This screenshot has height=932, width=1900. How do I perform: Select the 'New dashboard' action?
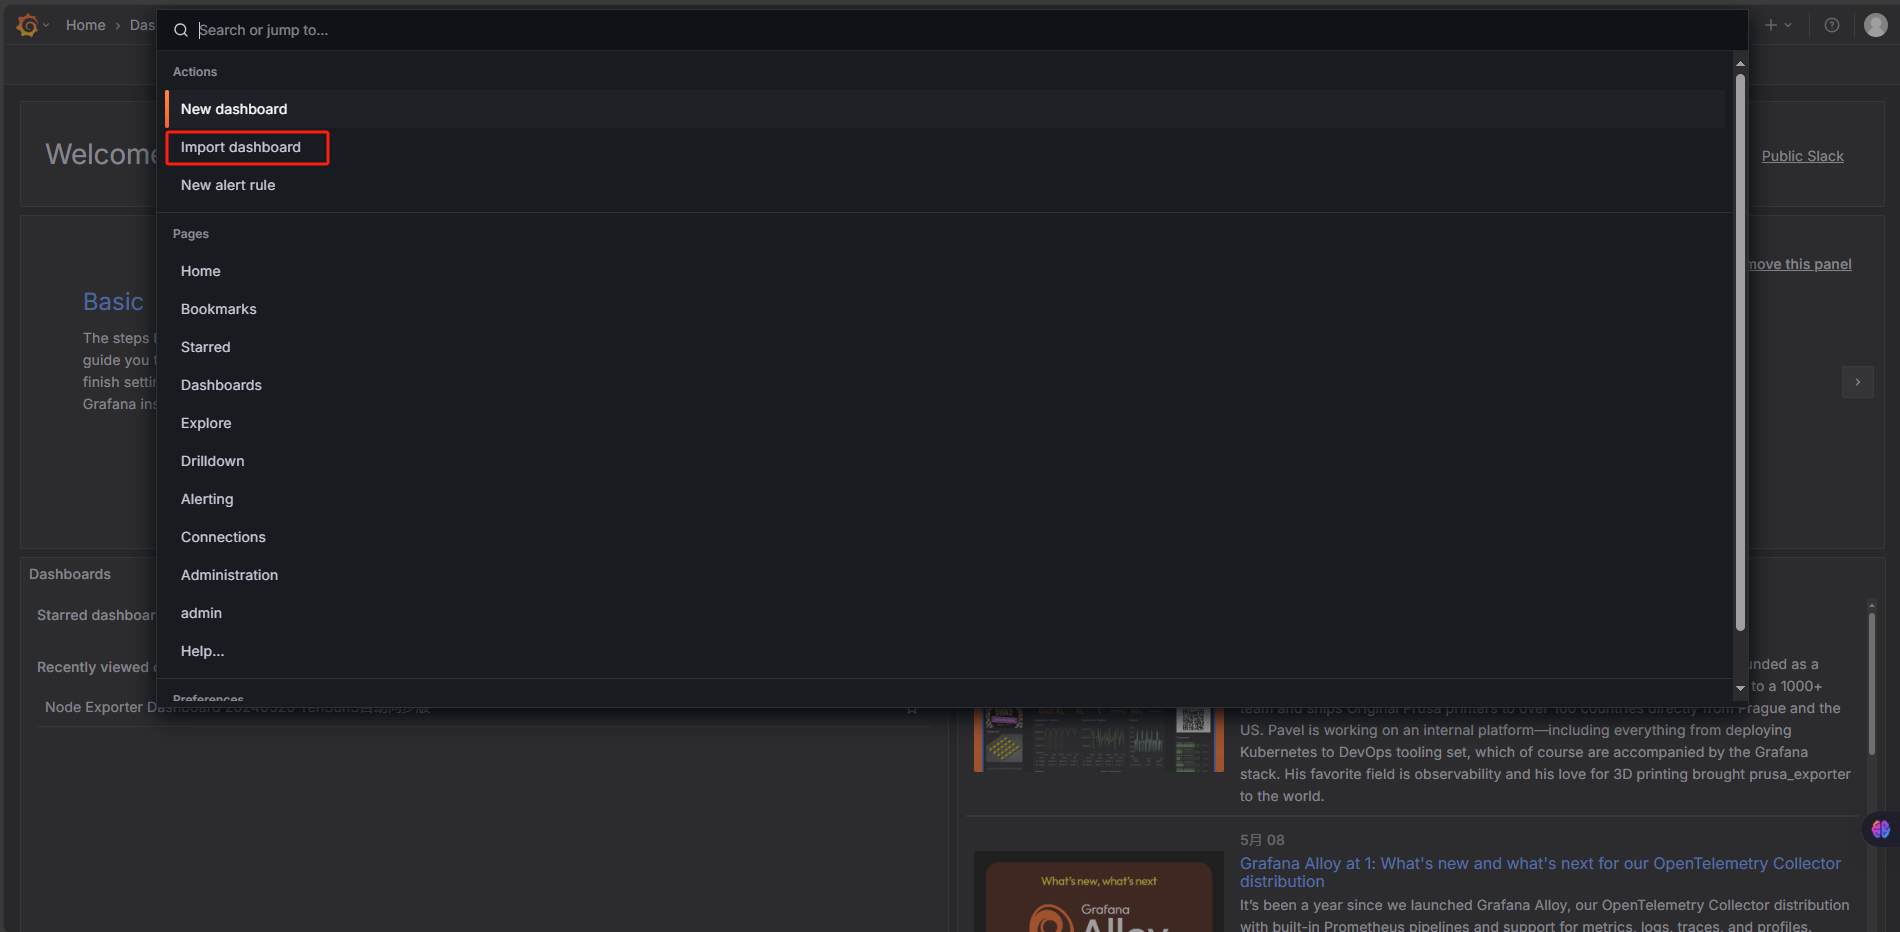945,109
